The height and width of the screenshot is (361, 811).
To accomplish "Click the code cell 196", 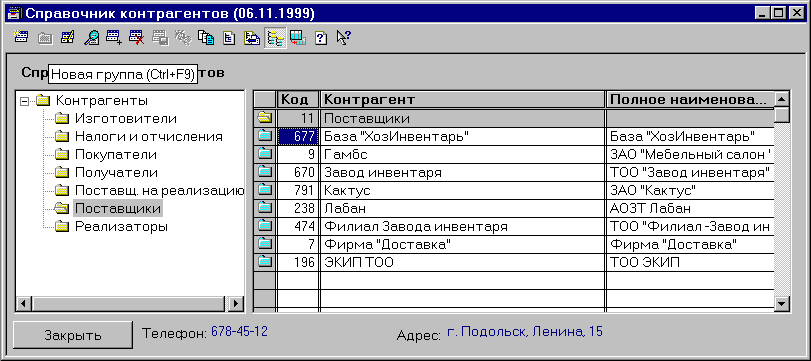I will click(298, 262).
